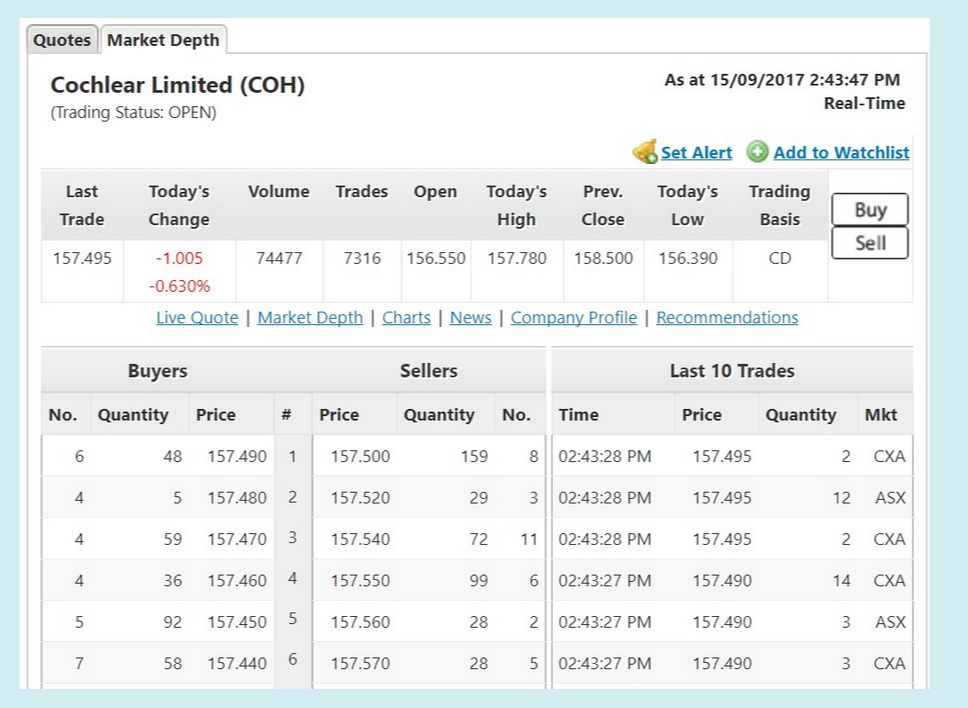Click the Set Alert bell icon
968x708 pixels.
pyautogui.click(x=645, y=151)
